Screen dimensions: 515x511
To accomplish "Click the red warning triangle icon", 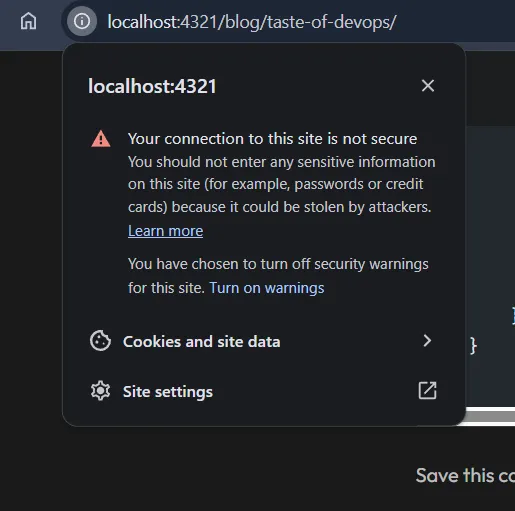I will [101, 139].
